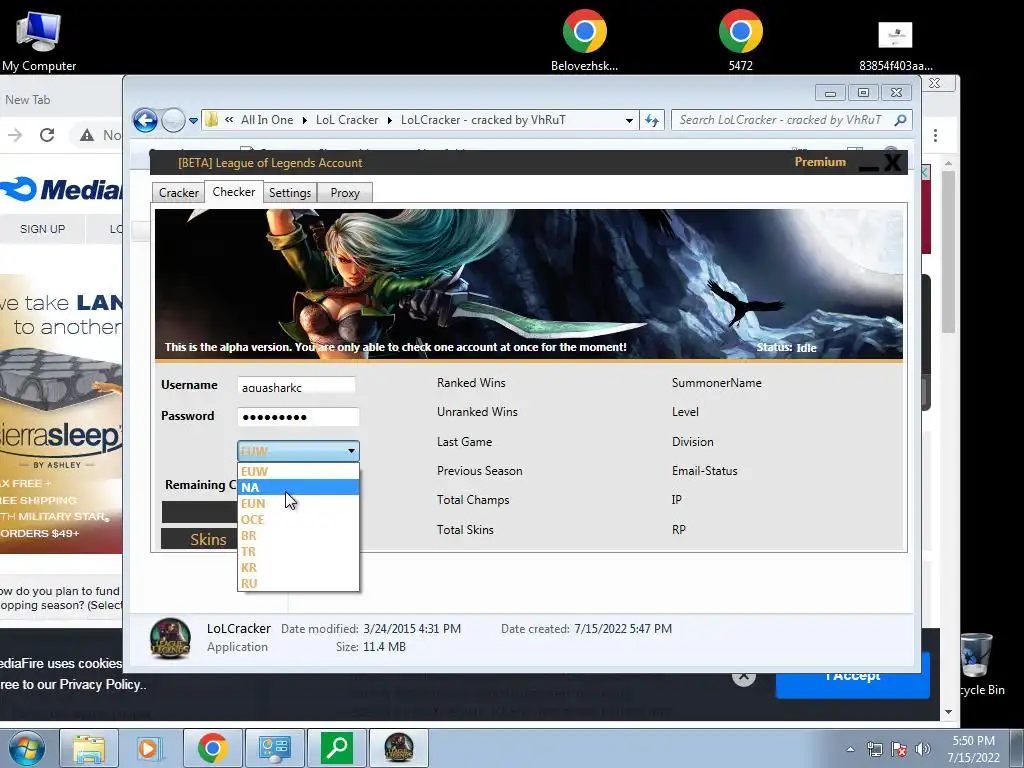Click the I Accept cookies button
Screen dimensions: 1024x768
(x=852, y=677)
